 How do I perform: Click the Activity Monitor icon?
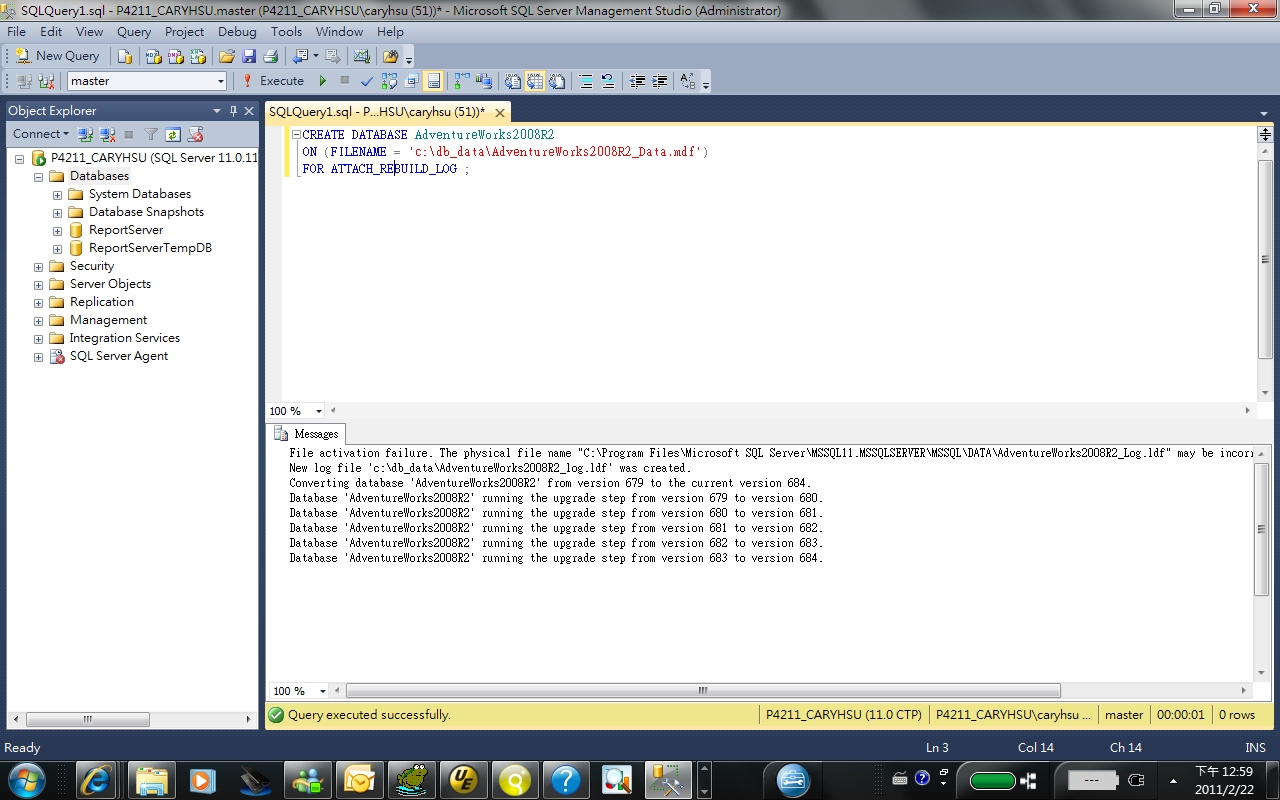click(x=362, y=56)
